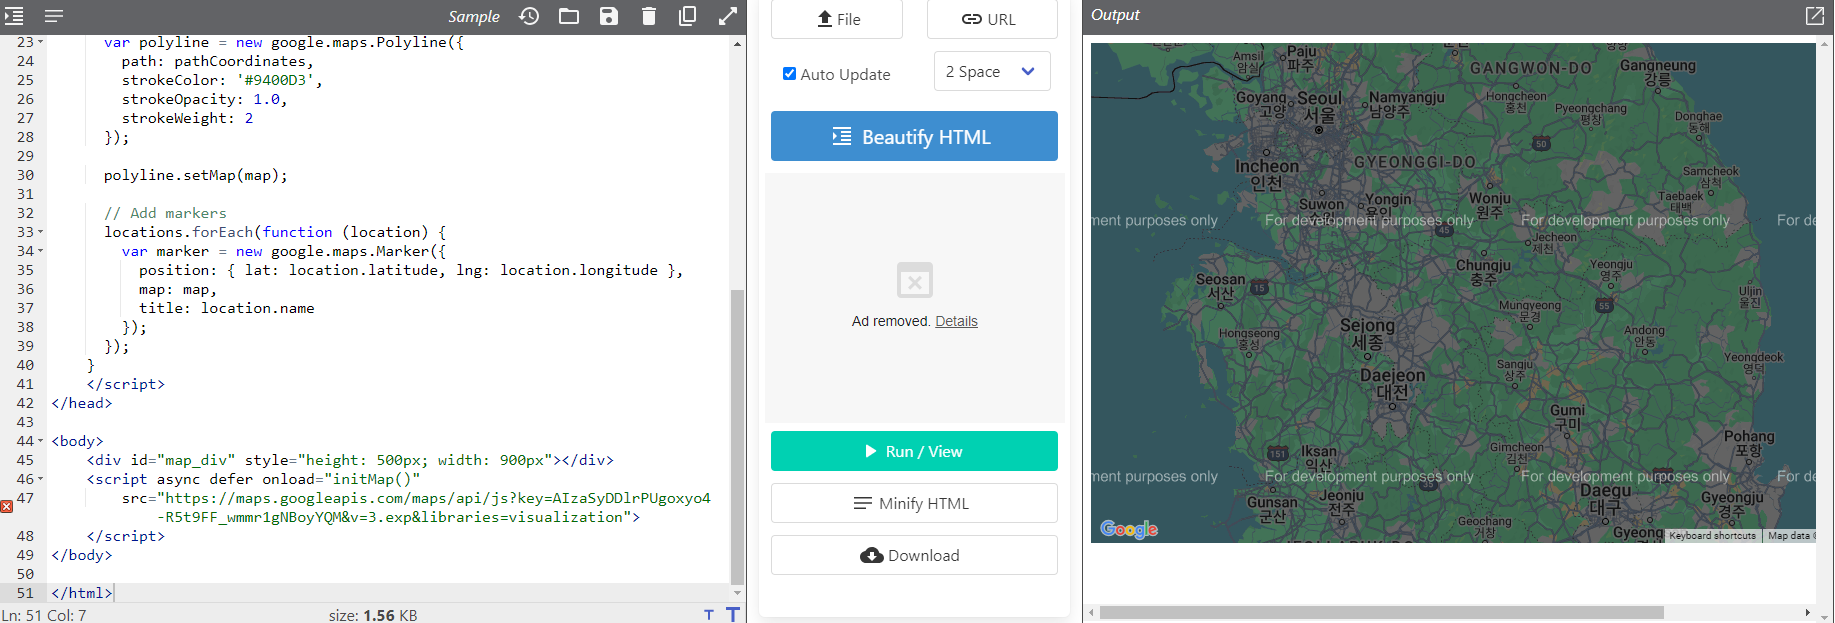Click the Download button
1835x623 pixels.
click(x=914, y=555)
